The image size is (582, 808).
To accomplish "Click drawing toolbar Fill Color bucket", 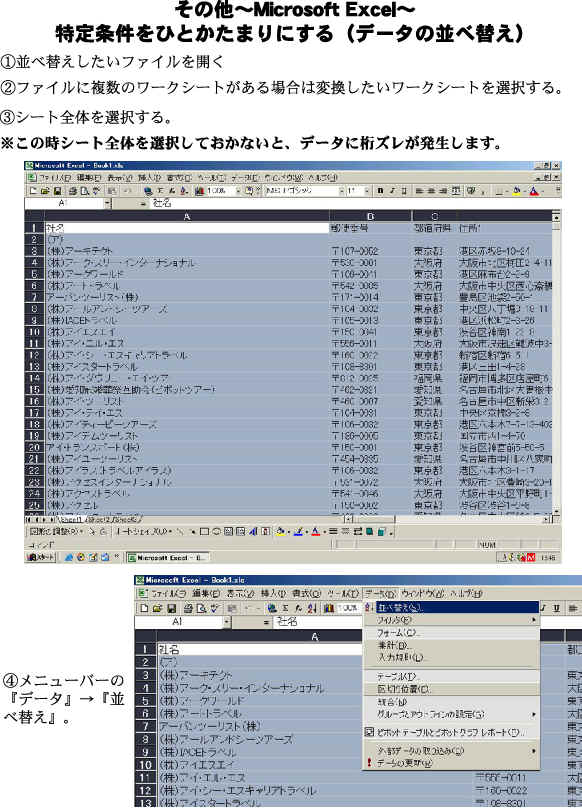I will (280, 531).
